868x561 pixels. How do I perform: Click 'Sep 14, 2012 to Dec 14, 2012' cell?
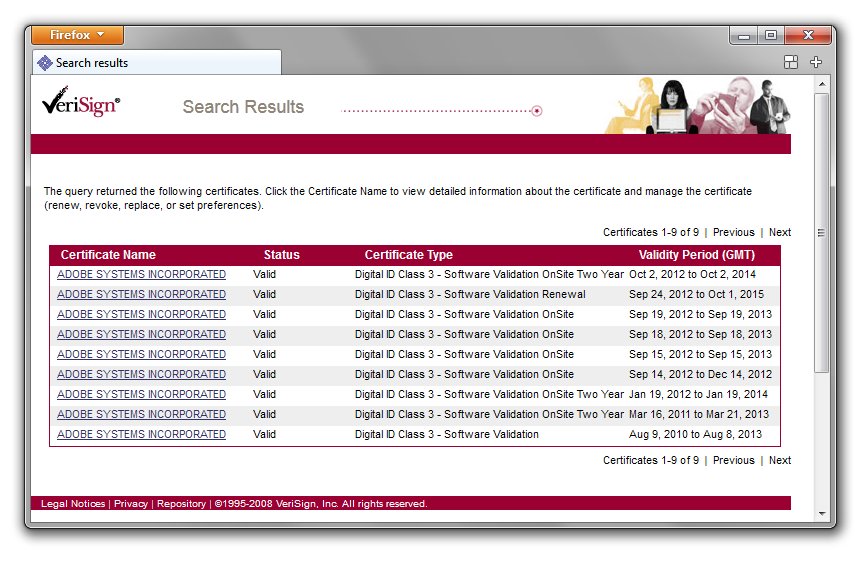700,374
